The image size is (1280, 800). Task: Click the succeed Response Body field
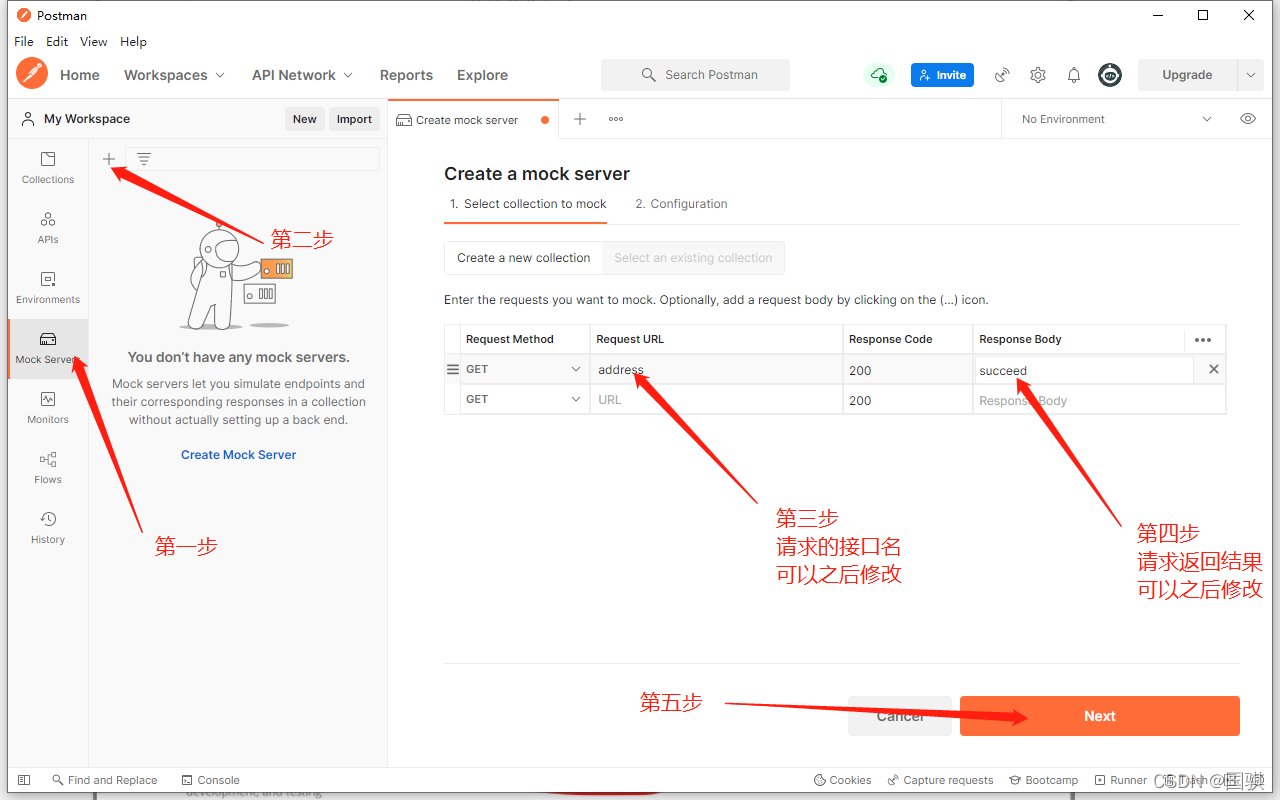tap(1084, 370)
